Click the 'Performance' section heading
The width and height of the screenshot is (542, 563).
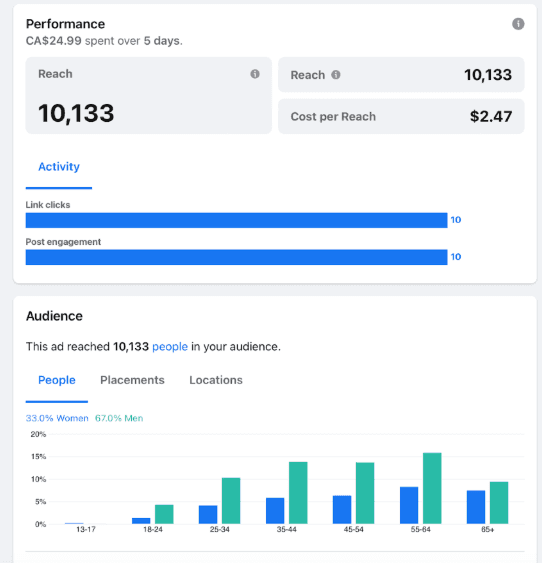coord(65,24)
